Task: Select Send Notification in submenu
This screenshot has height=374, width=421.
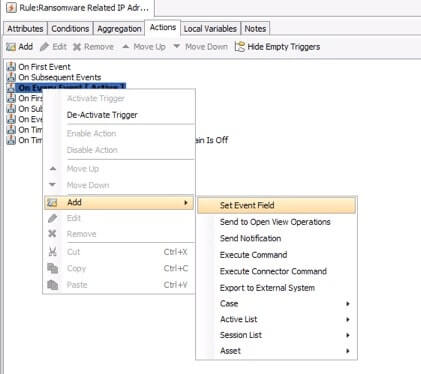Action: pos(276,238)
